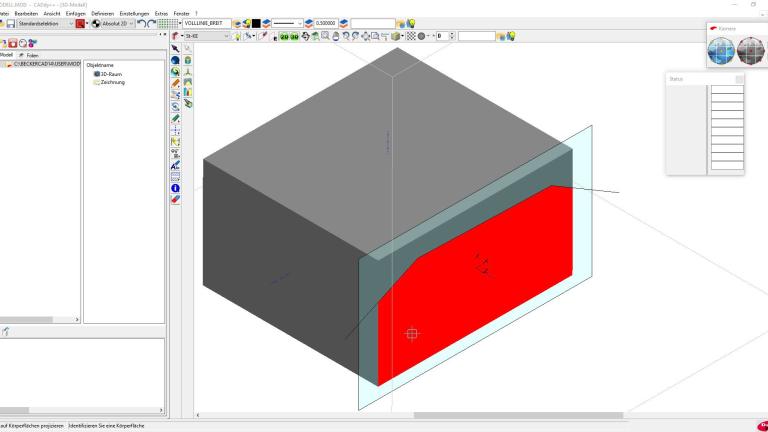Viewport: 768px width, 432px height.
Task: Click the blue sphere camera view icon
Action: pyautogui.click(x=722, y=49)
